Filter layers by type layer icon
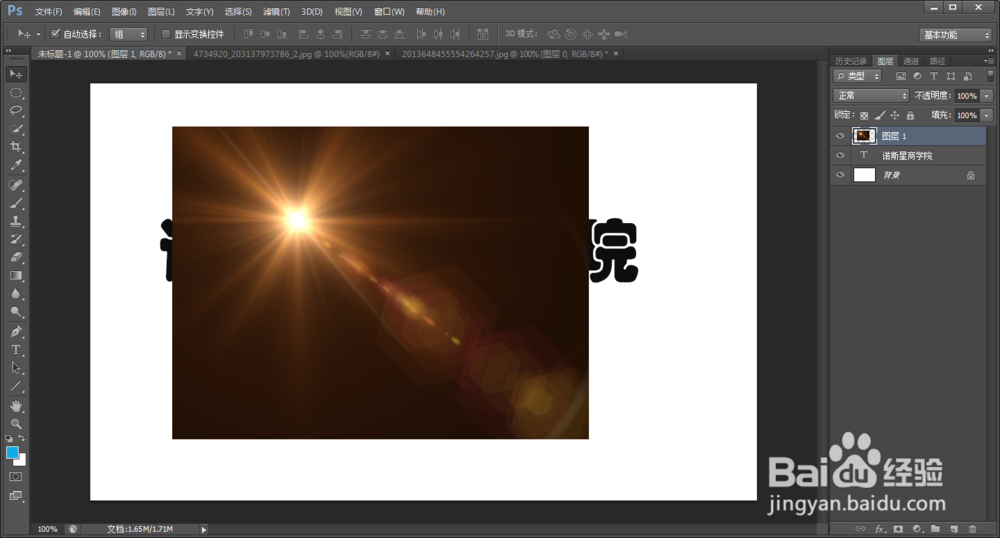1000x538 pixels. tap(934, 76)
